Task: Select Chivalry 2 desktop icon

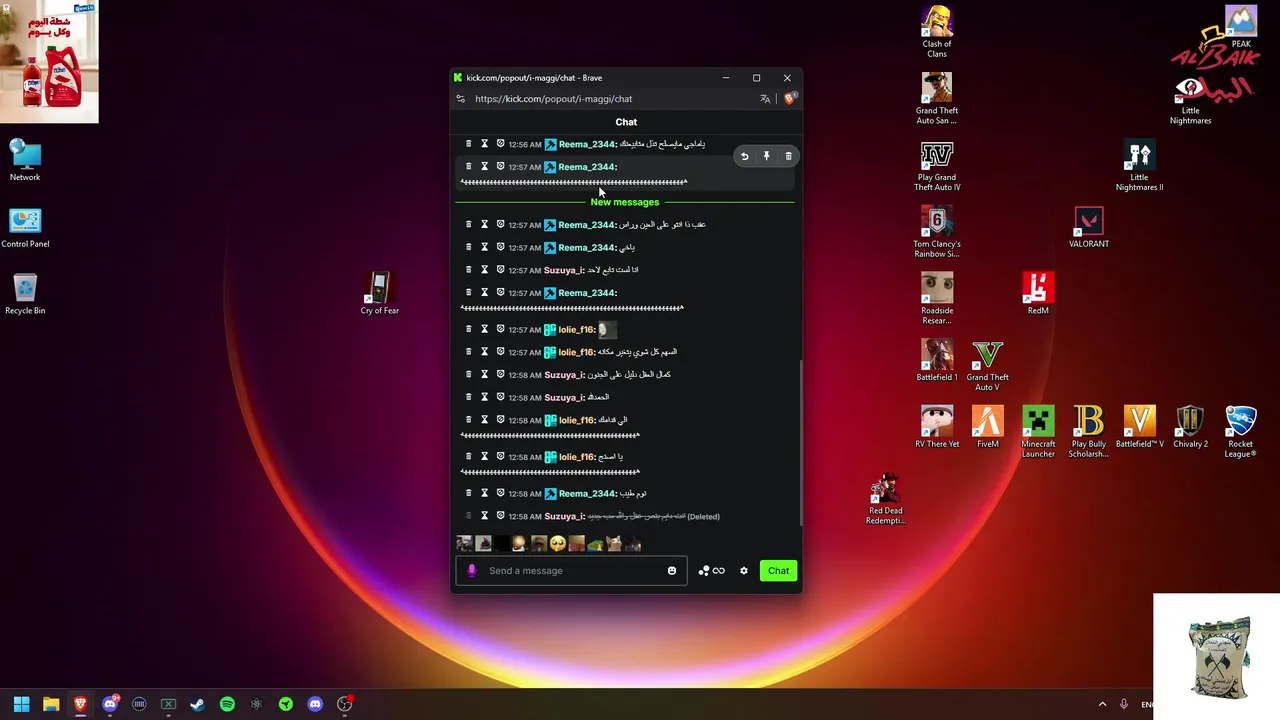Action: click(1190, 427)
